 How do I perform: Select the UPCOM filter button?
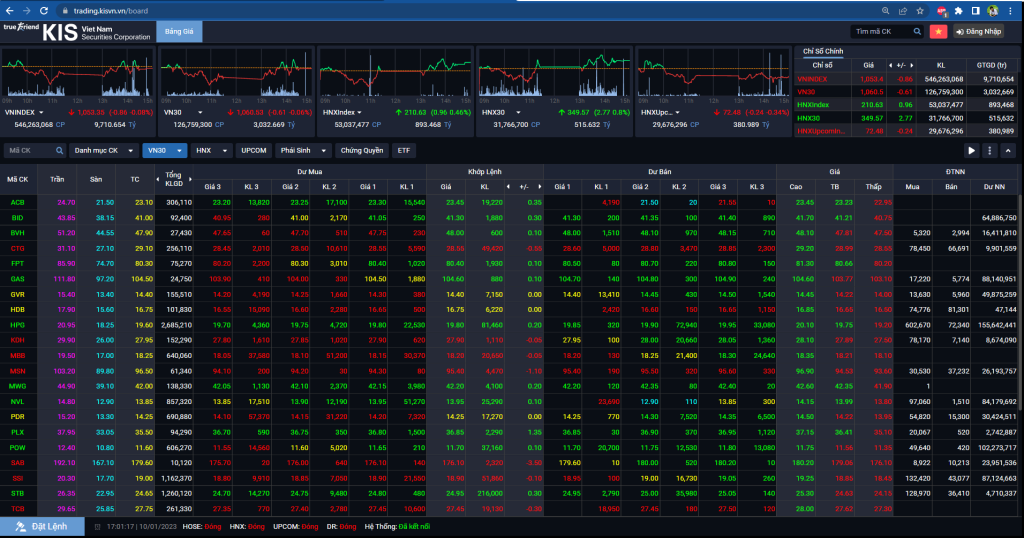[254, 150]
